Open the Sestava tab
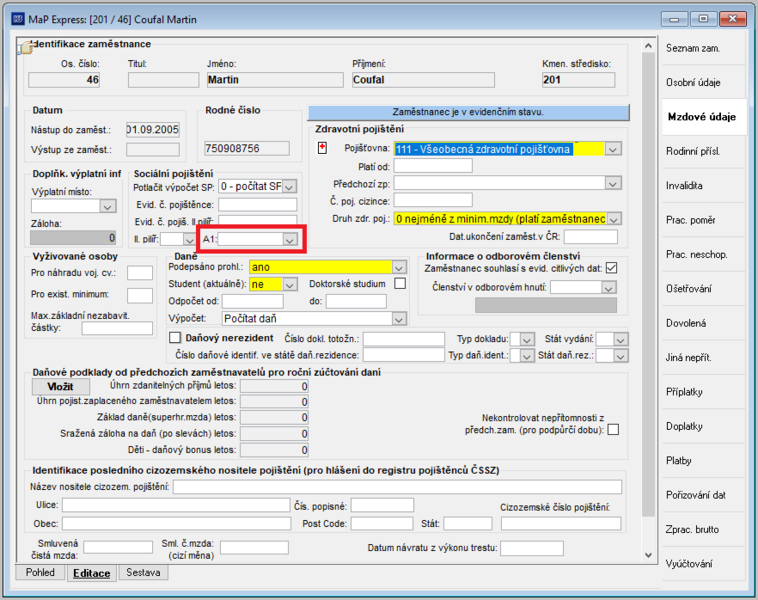Screen dimensions: 758x600 point(143,572)
